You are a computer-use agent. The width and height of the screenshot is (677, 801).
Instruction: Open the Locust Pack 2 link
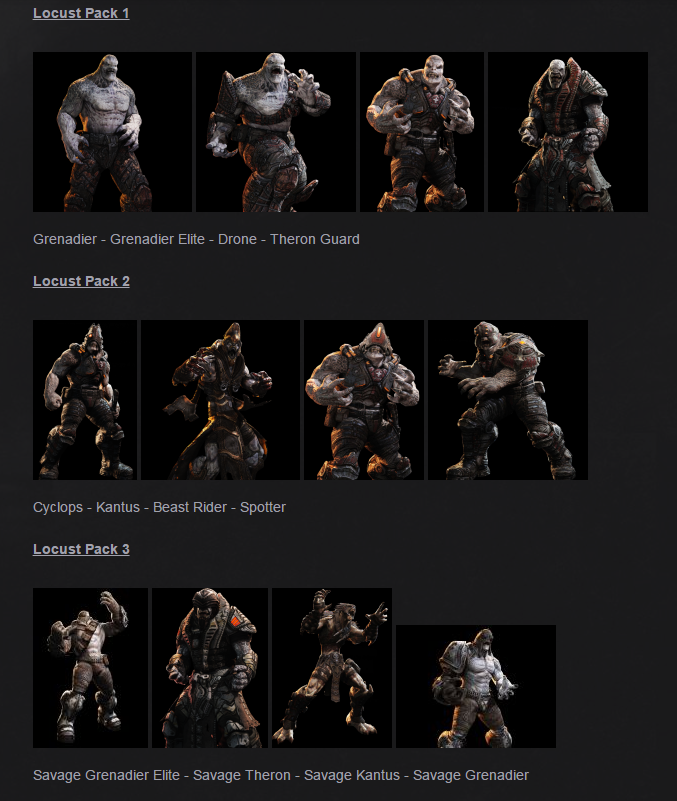(x=81, y=281)
